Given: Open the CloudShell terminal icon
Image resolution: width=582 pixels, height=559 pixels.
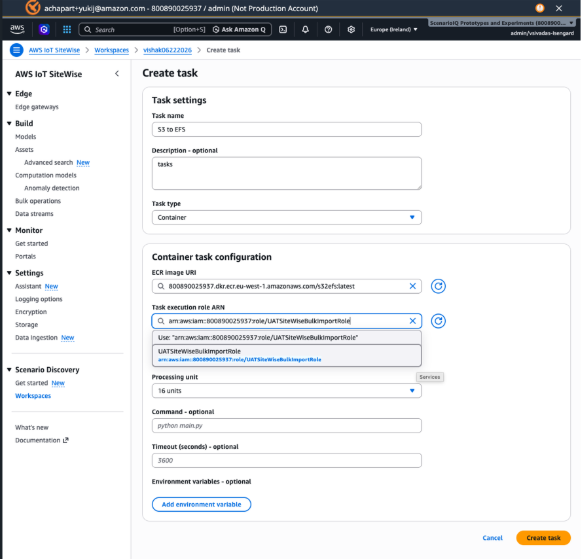Looking at the screenshot, I should click(x=283, y=29).
